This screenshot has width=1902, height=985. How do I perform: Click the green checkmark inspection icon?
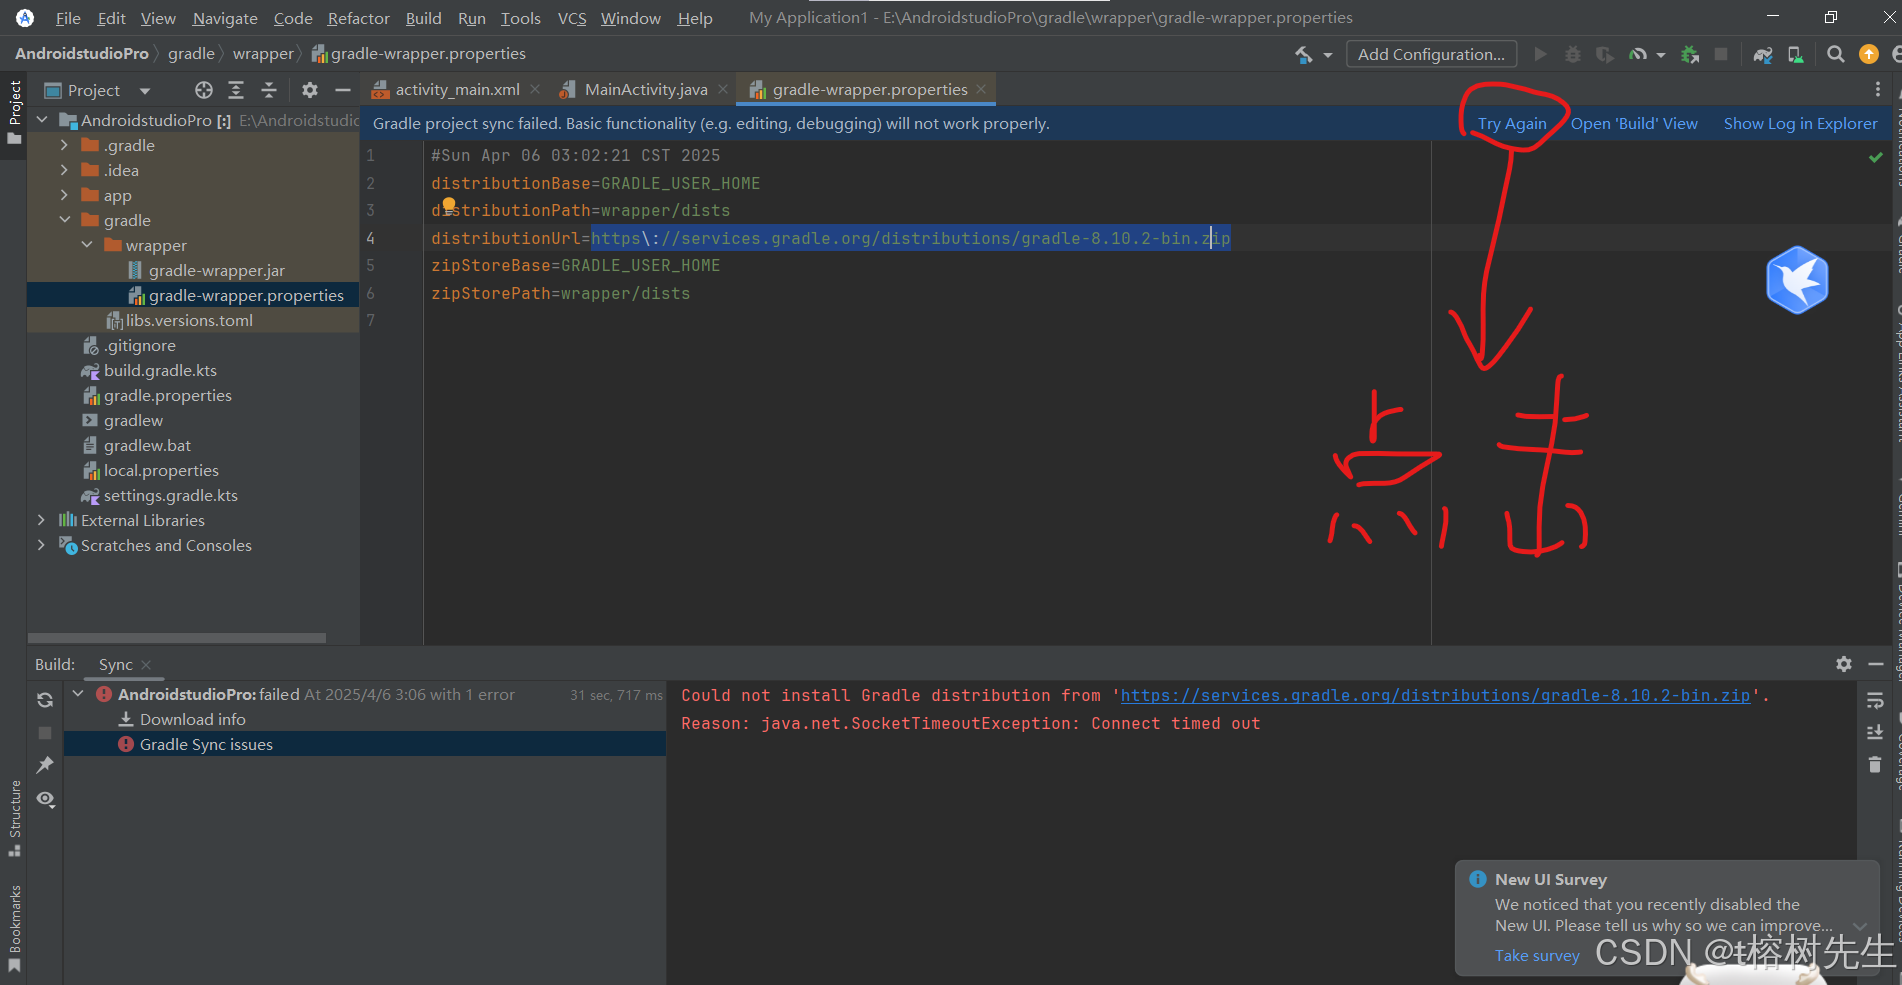pyautogui.click(x=1876, y=157)
